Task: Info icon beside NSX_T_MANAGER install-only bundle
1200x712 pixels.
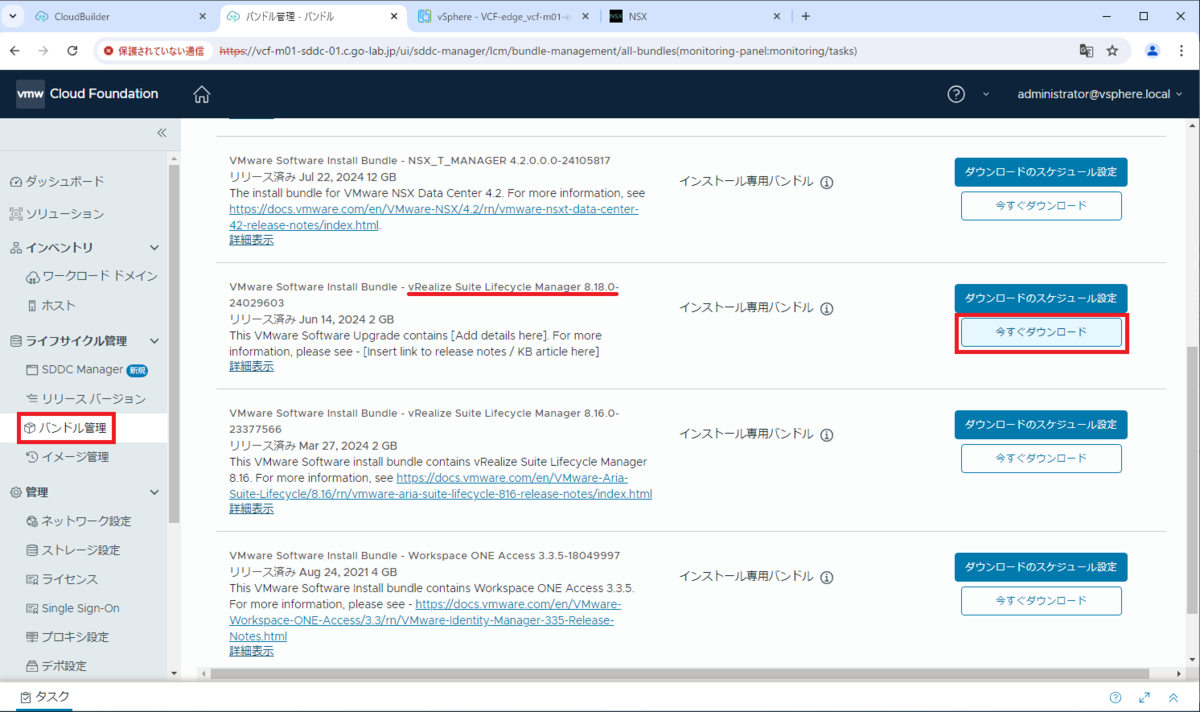Action: point(827,182)
